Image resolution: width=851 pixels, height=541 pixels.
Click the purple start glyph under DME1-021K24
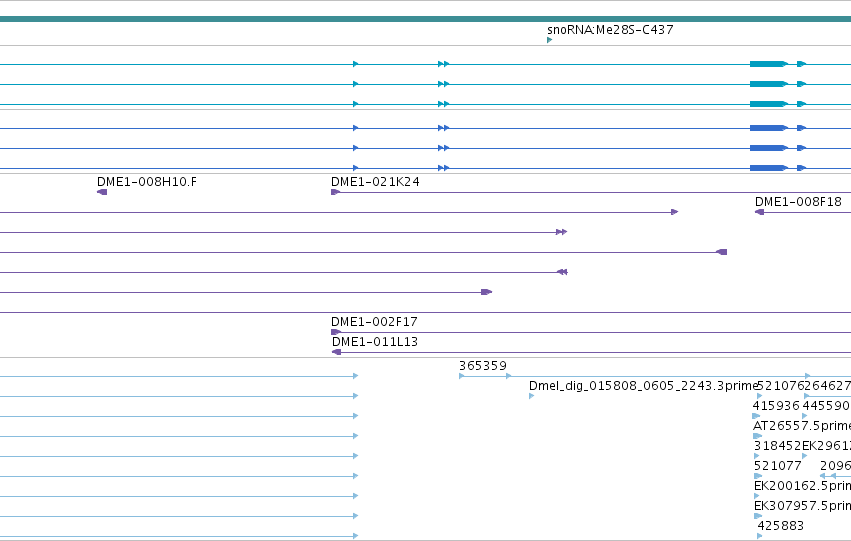point(335,192)
